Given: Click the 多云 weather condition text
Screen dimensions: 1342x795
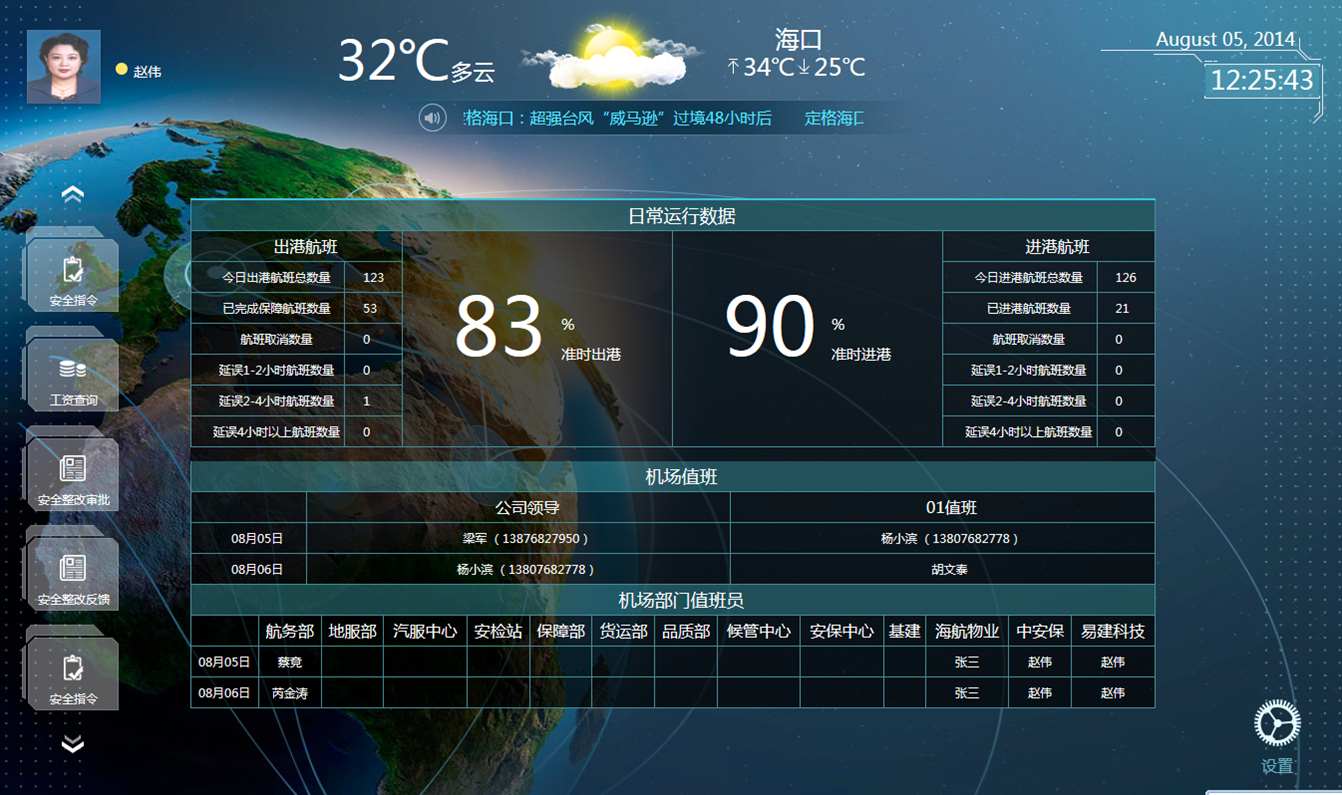Looking at the screenshot, I should point(473,72).
